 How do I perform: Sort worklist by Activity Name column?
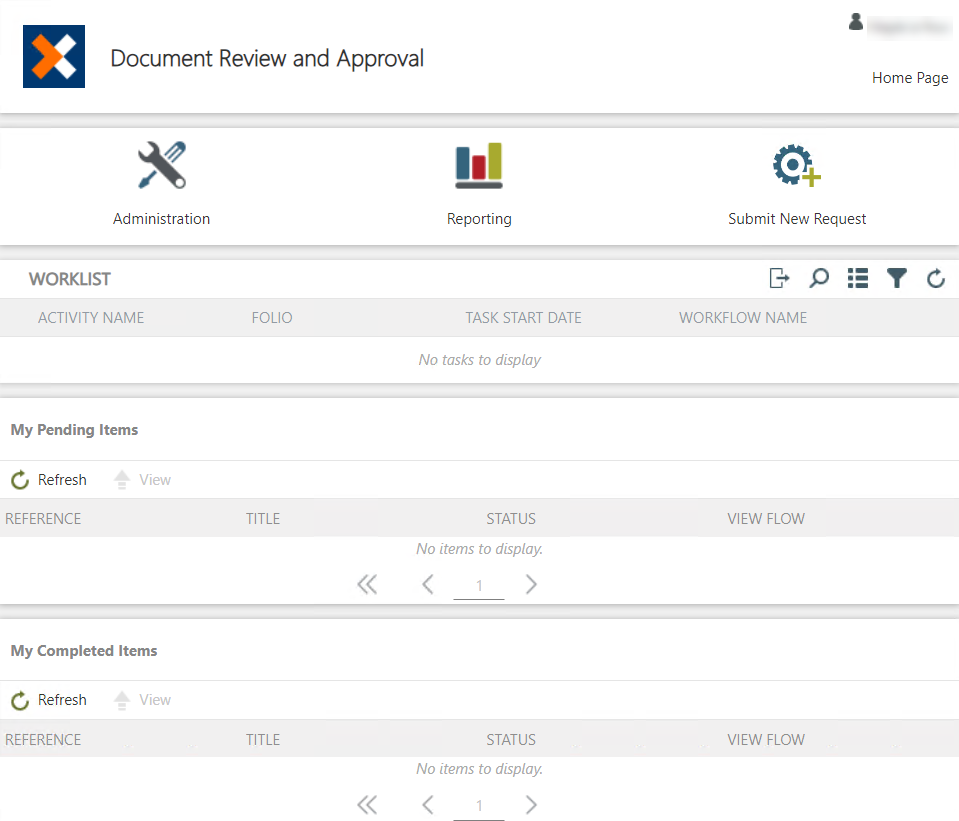(x=91, y=318)
